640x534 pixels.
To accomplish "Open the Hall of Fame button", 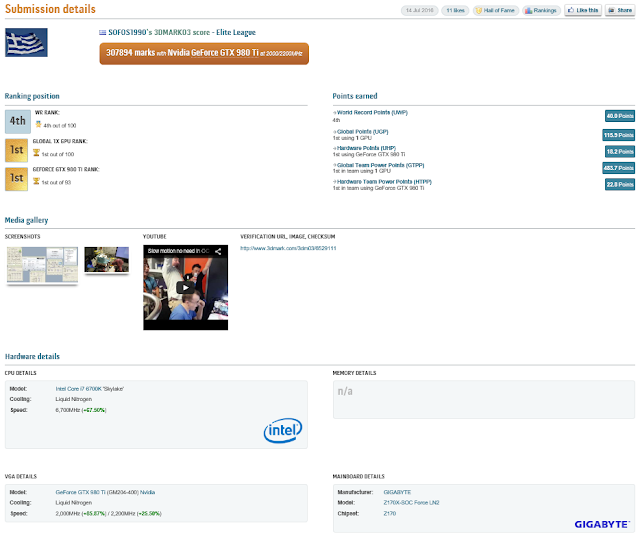I will coord(496,10).
